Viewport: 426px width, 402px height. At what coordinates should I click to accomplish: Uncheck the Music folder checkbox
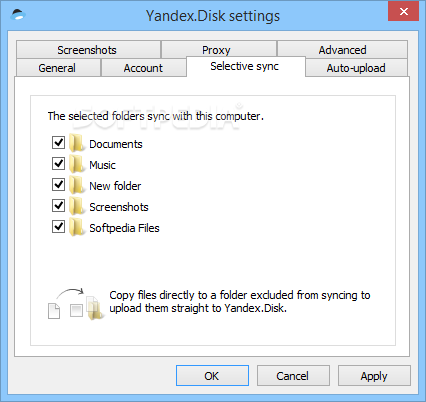click(59, 163)
